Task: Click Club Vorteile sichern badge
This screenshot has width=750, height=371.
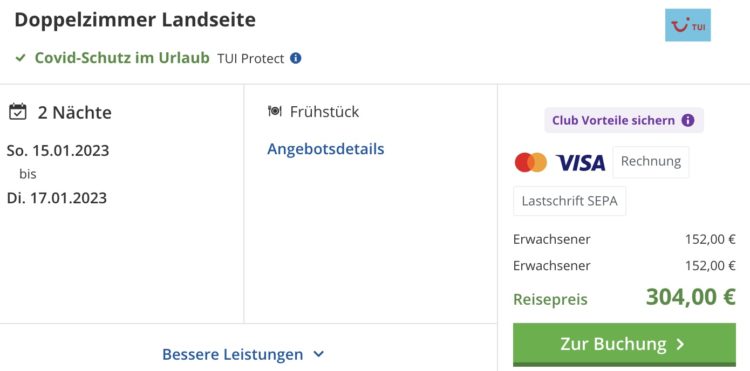Action: coord(624,120)
